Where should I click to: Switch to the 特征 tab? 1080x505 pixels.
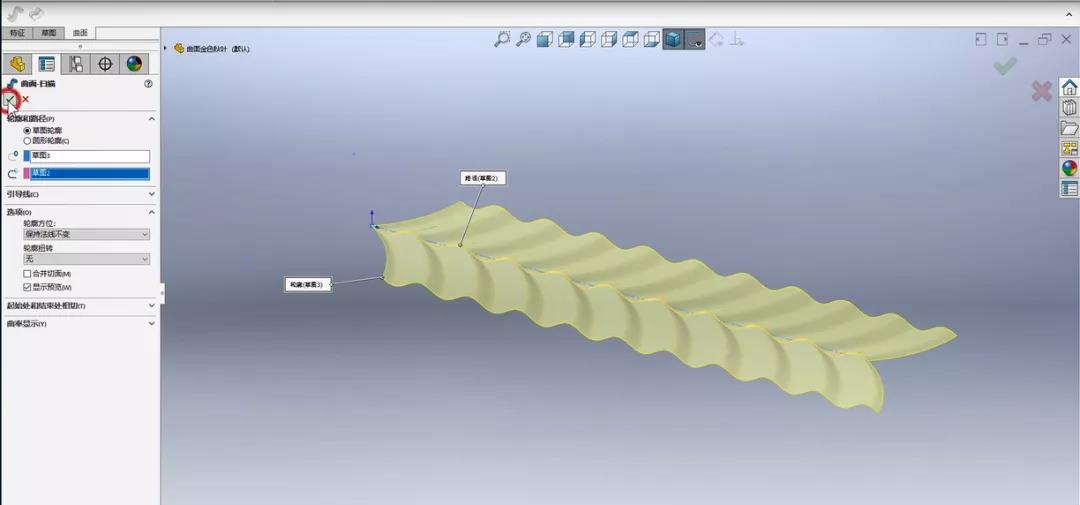tap(17, 32)
